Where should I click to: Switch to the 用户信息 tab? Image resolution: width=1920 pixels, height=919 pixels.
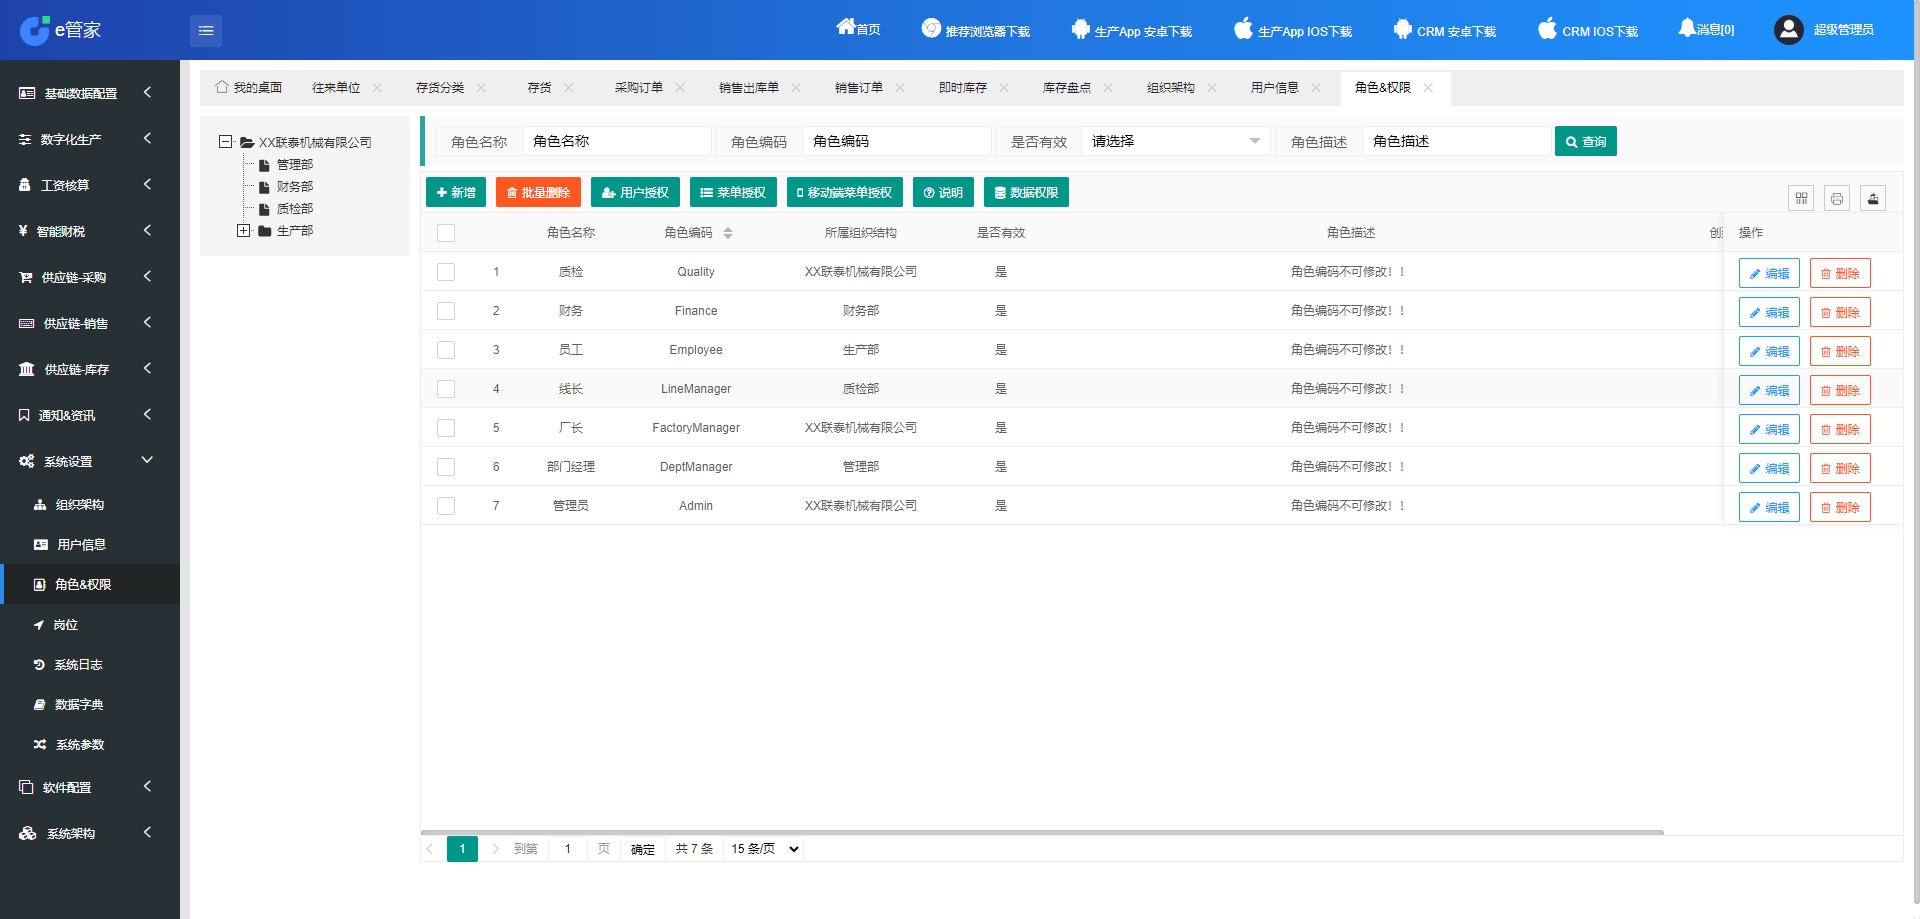[x=1274, y=88]
